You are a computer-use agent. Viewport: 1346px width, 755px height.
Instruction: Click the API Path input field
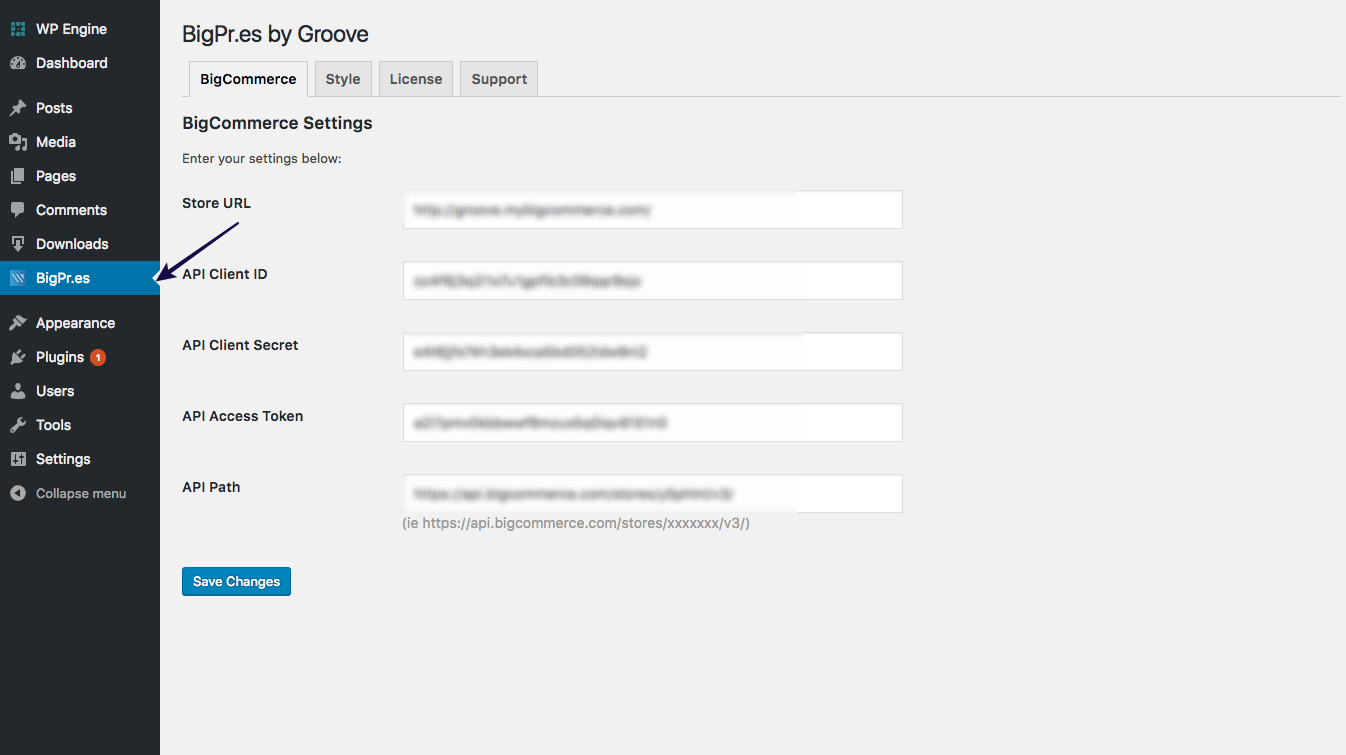coord(653,494)
